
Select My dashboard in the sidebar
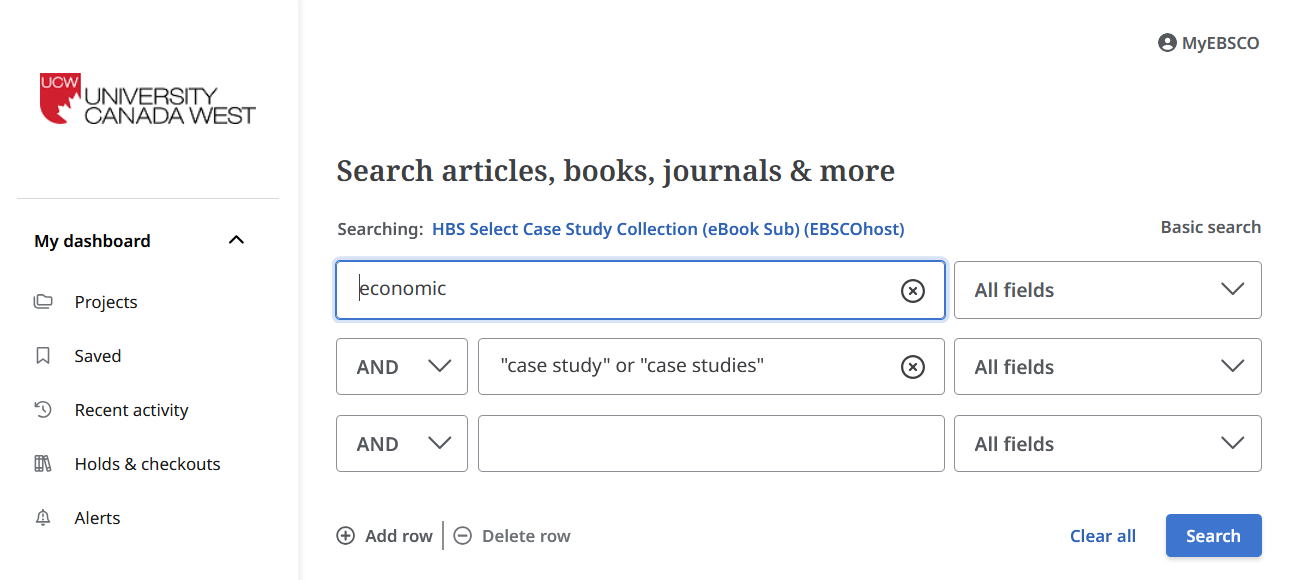(x=92, y=240)
